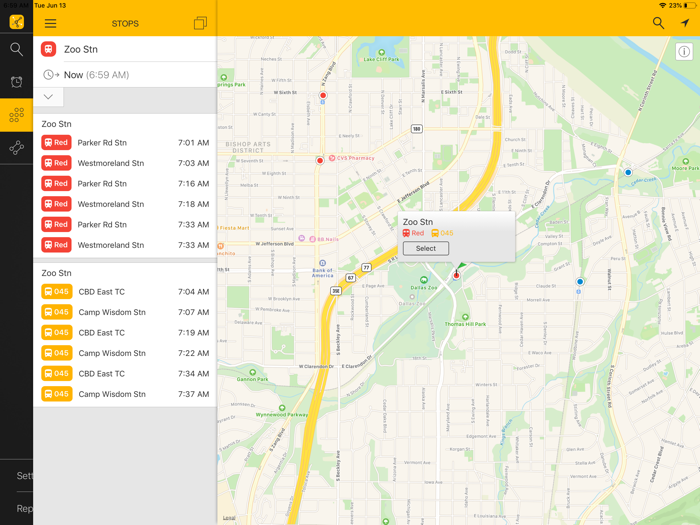This screenshot has width=700, height=525.
Task: Open the alarm clock sidebar icon
Action: coord(17,82)
